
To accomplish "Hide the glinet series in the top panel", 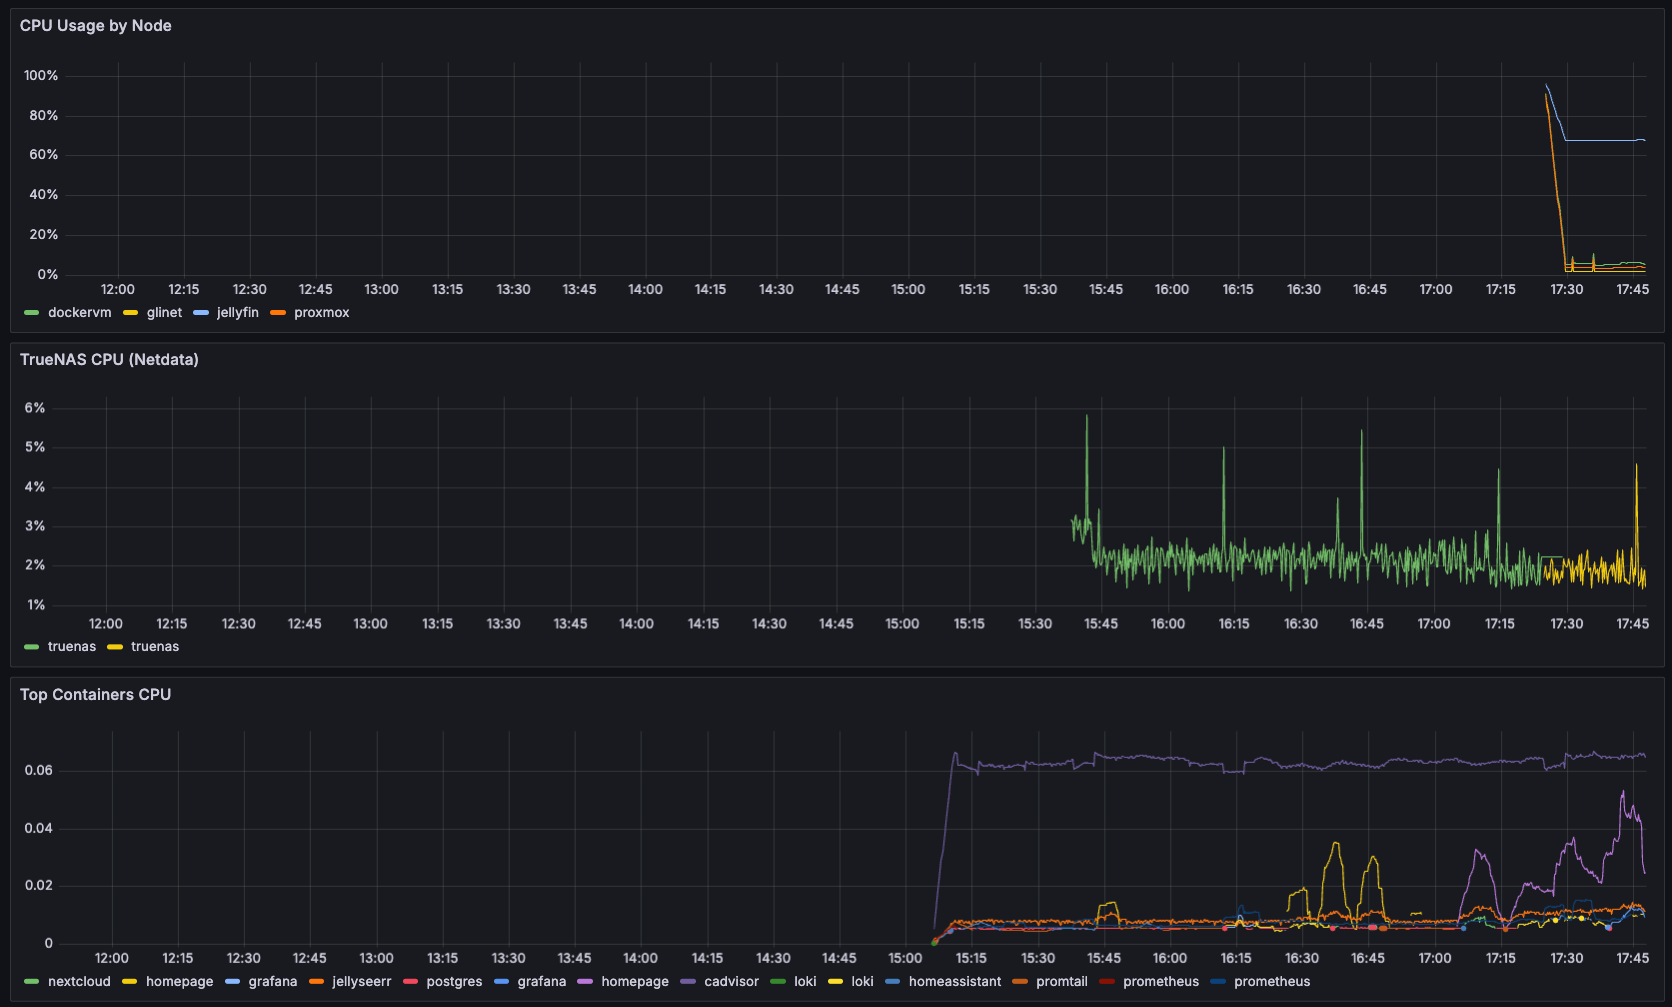I will [x=163, y=312].
